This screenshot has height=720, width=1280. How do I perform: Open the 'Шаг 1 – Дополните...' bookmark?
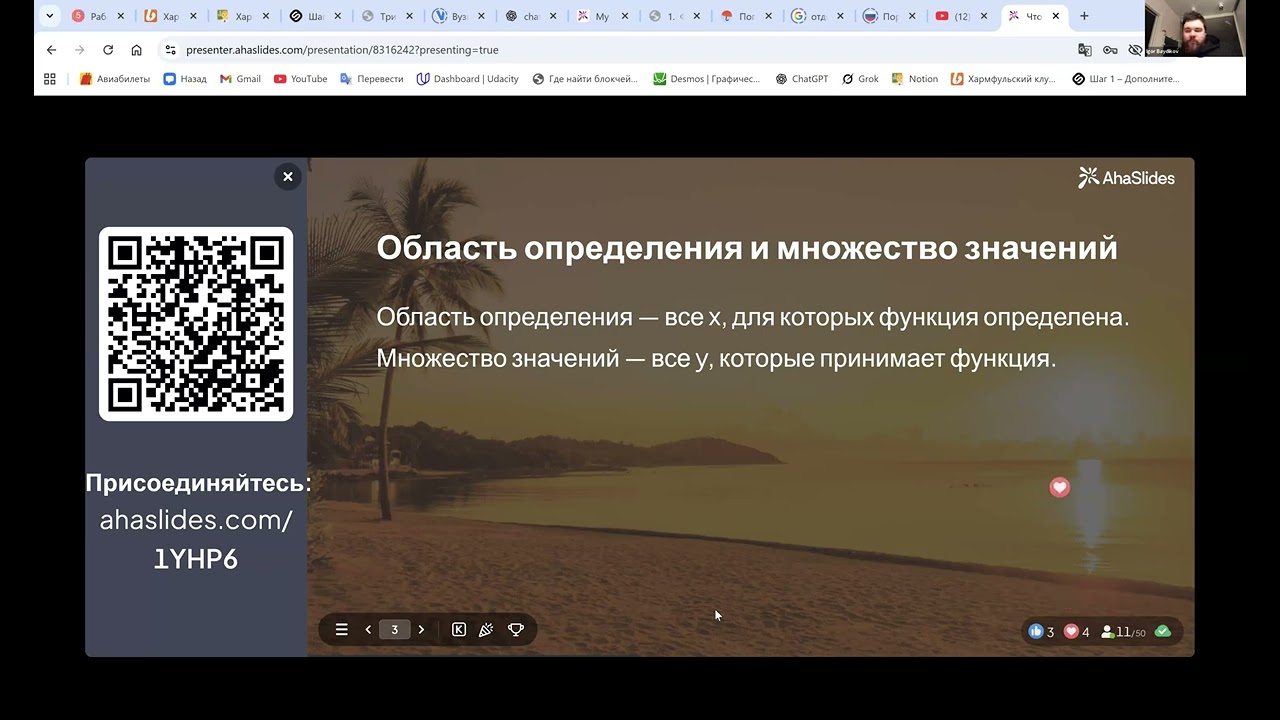tap(1126, 79)
